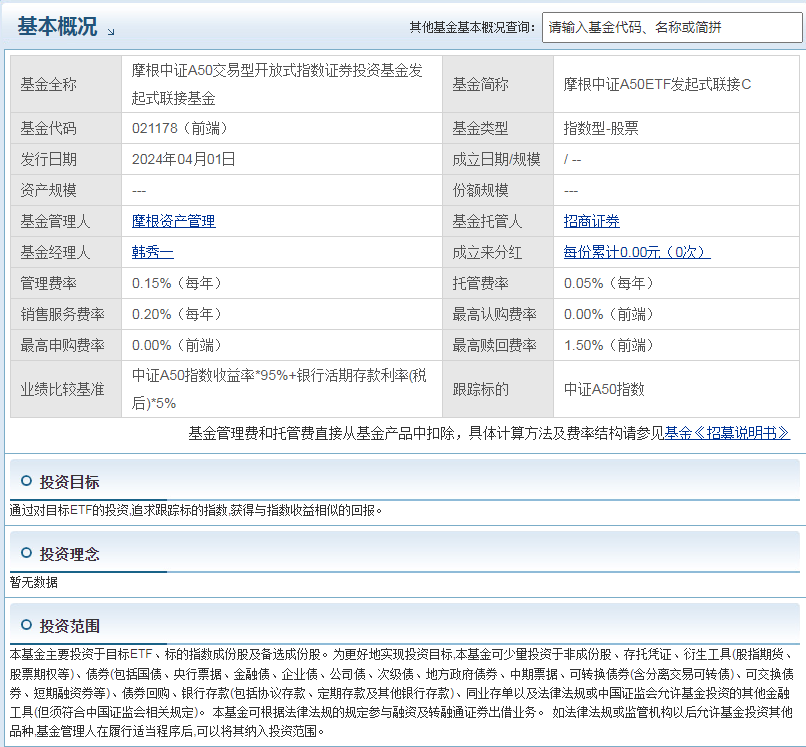Image resolution: width=806 pixels, height=747 pixels.
Task: Click the 基金经理人 label cell
Action: tap(66, 252)
